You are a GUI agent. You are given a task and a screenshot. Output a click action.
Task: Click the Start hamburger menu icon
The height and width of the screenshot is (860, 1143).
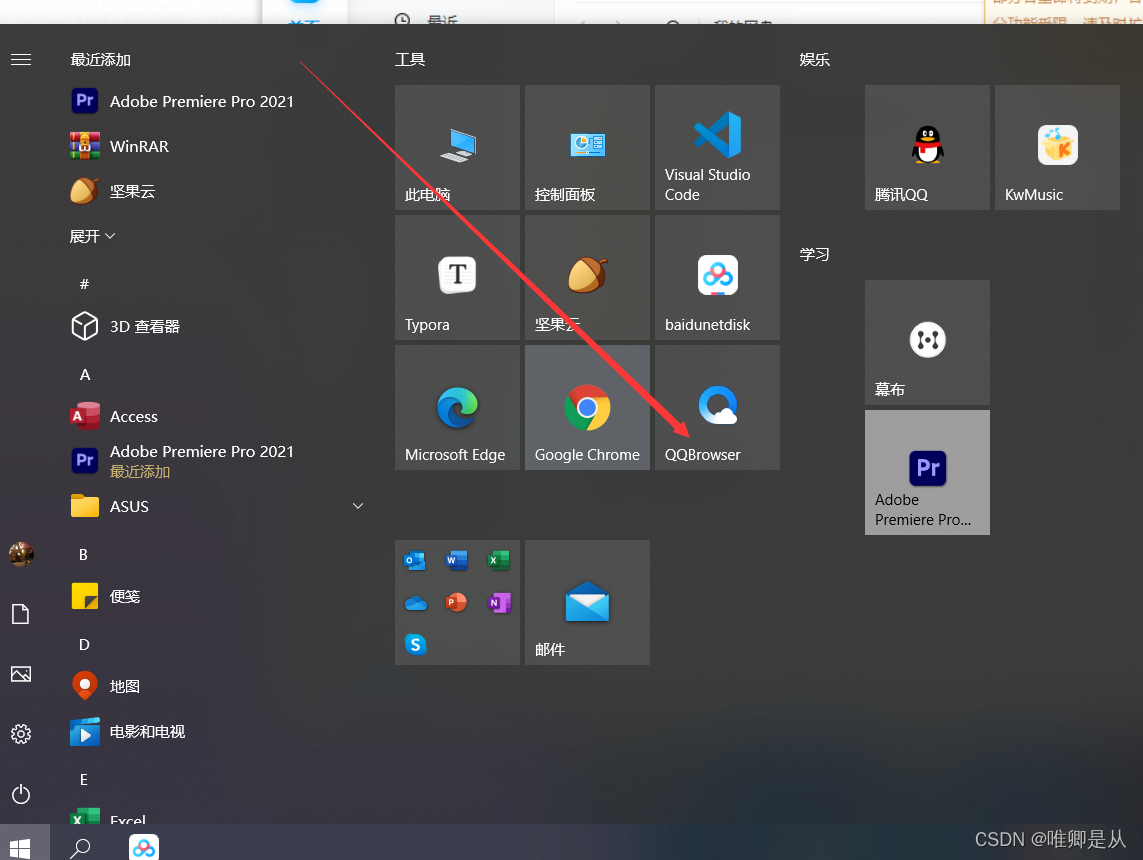click(x=21, y=60)
